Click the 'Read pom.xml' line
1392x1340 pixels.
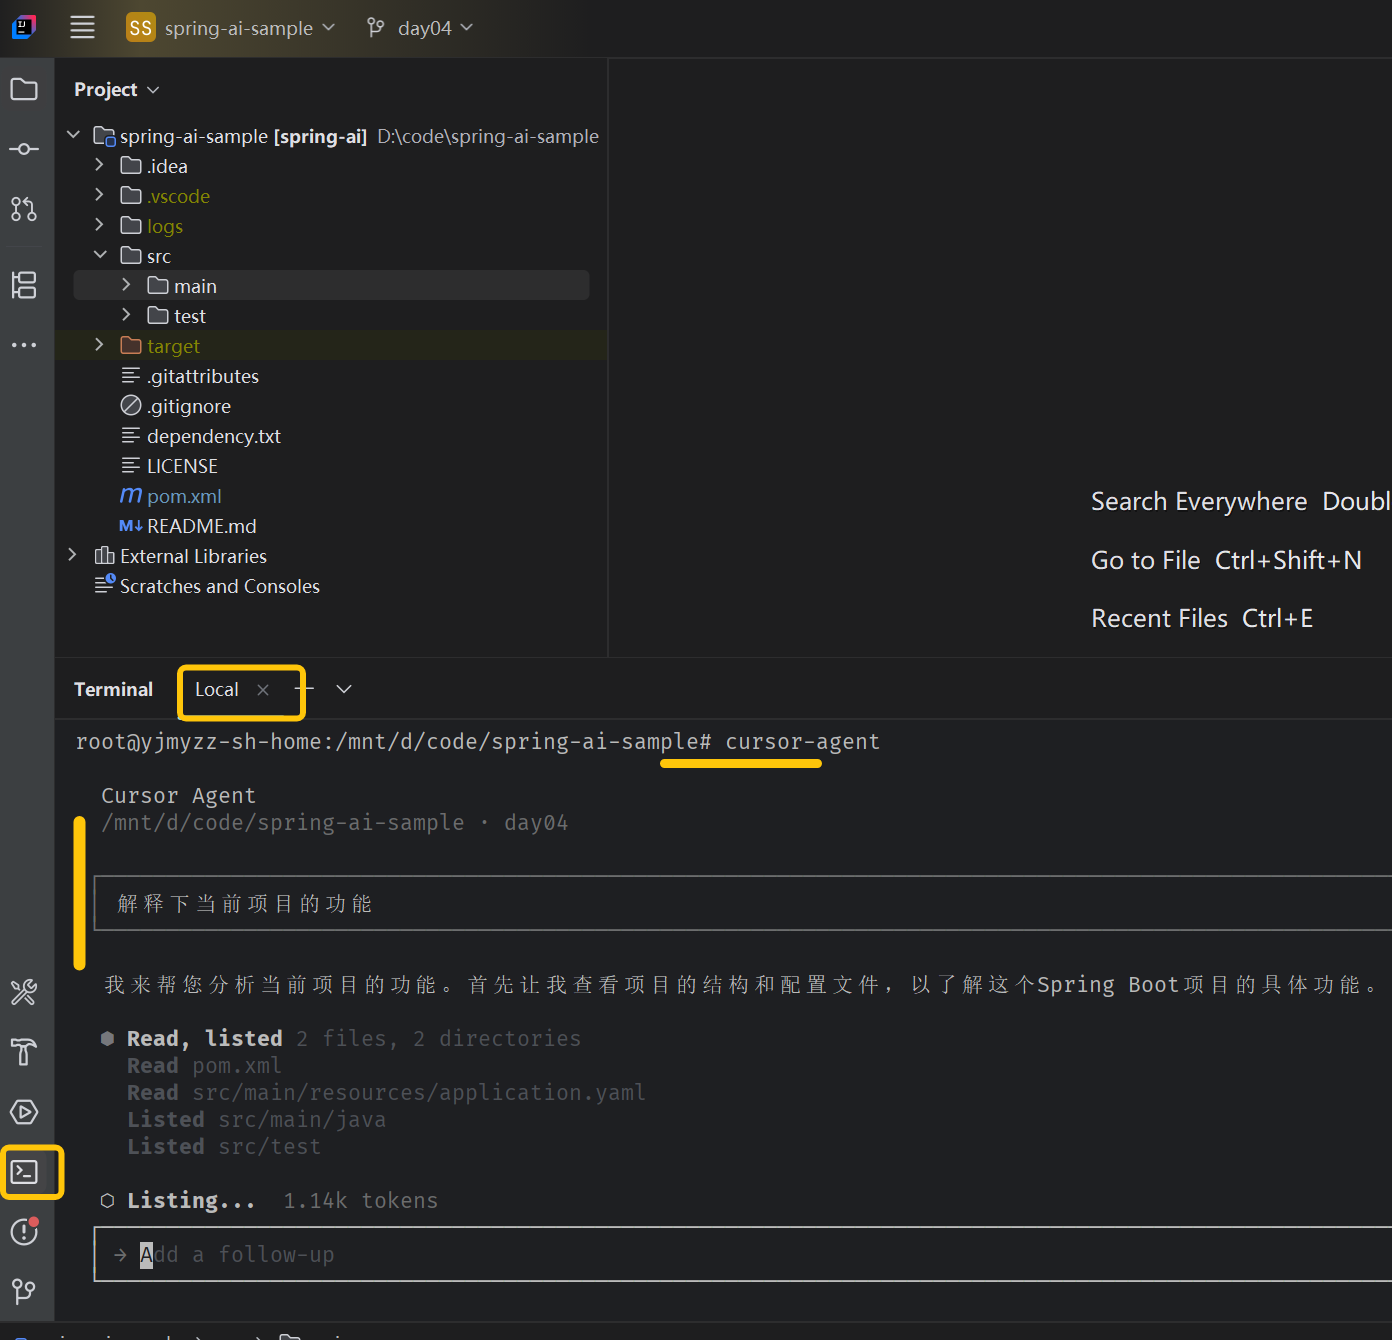pos(204,1066)
